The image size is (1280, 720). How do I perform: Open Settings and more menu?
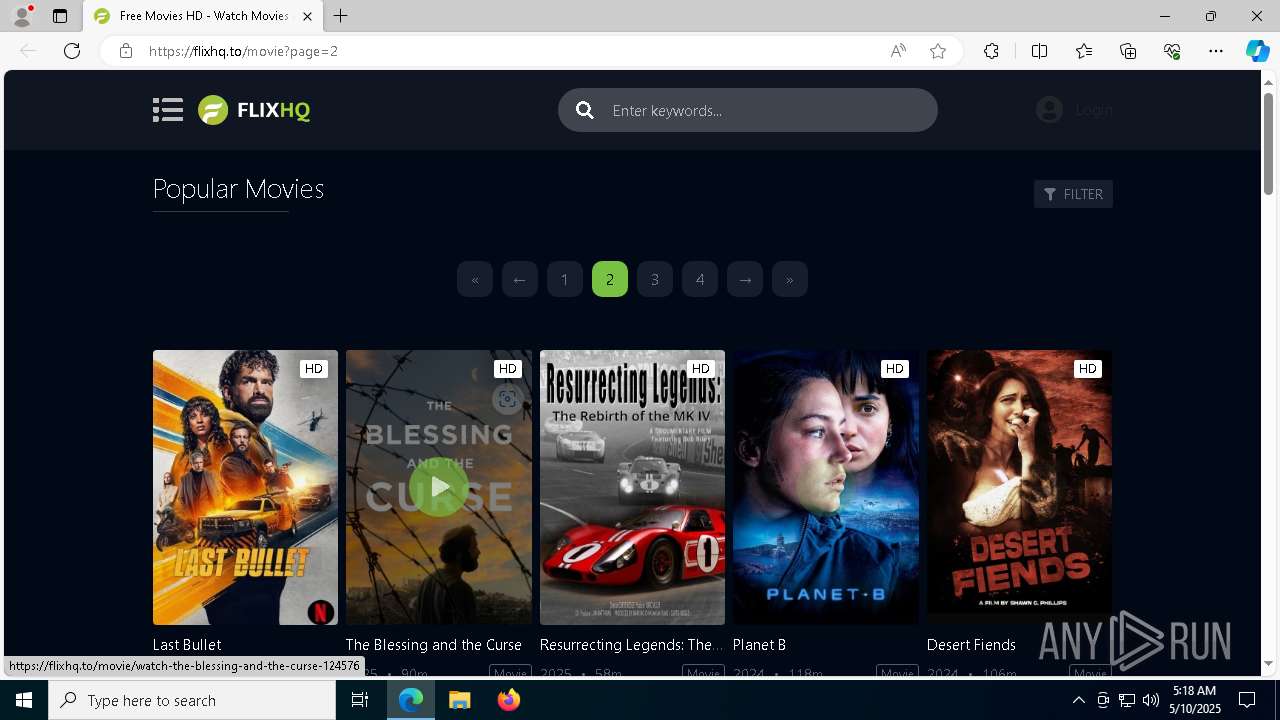[x=1216, y=51]
